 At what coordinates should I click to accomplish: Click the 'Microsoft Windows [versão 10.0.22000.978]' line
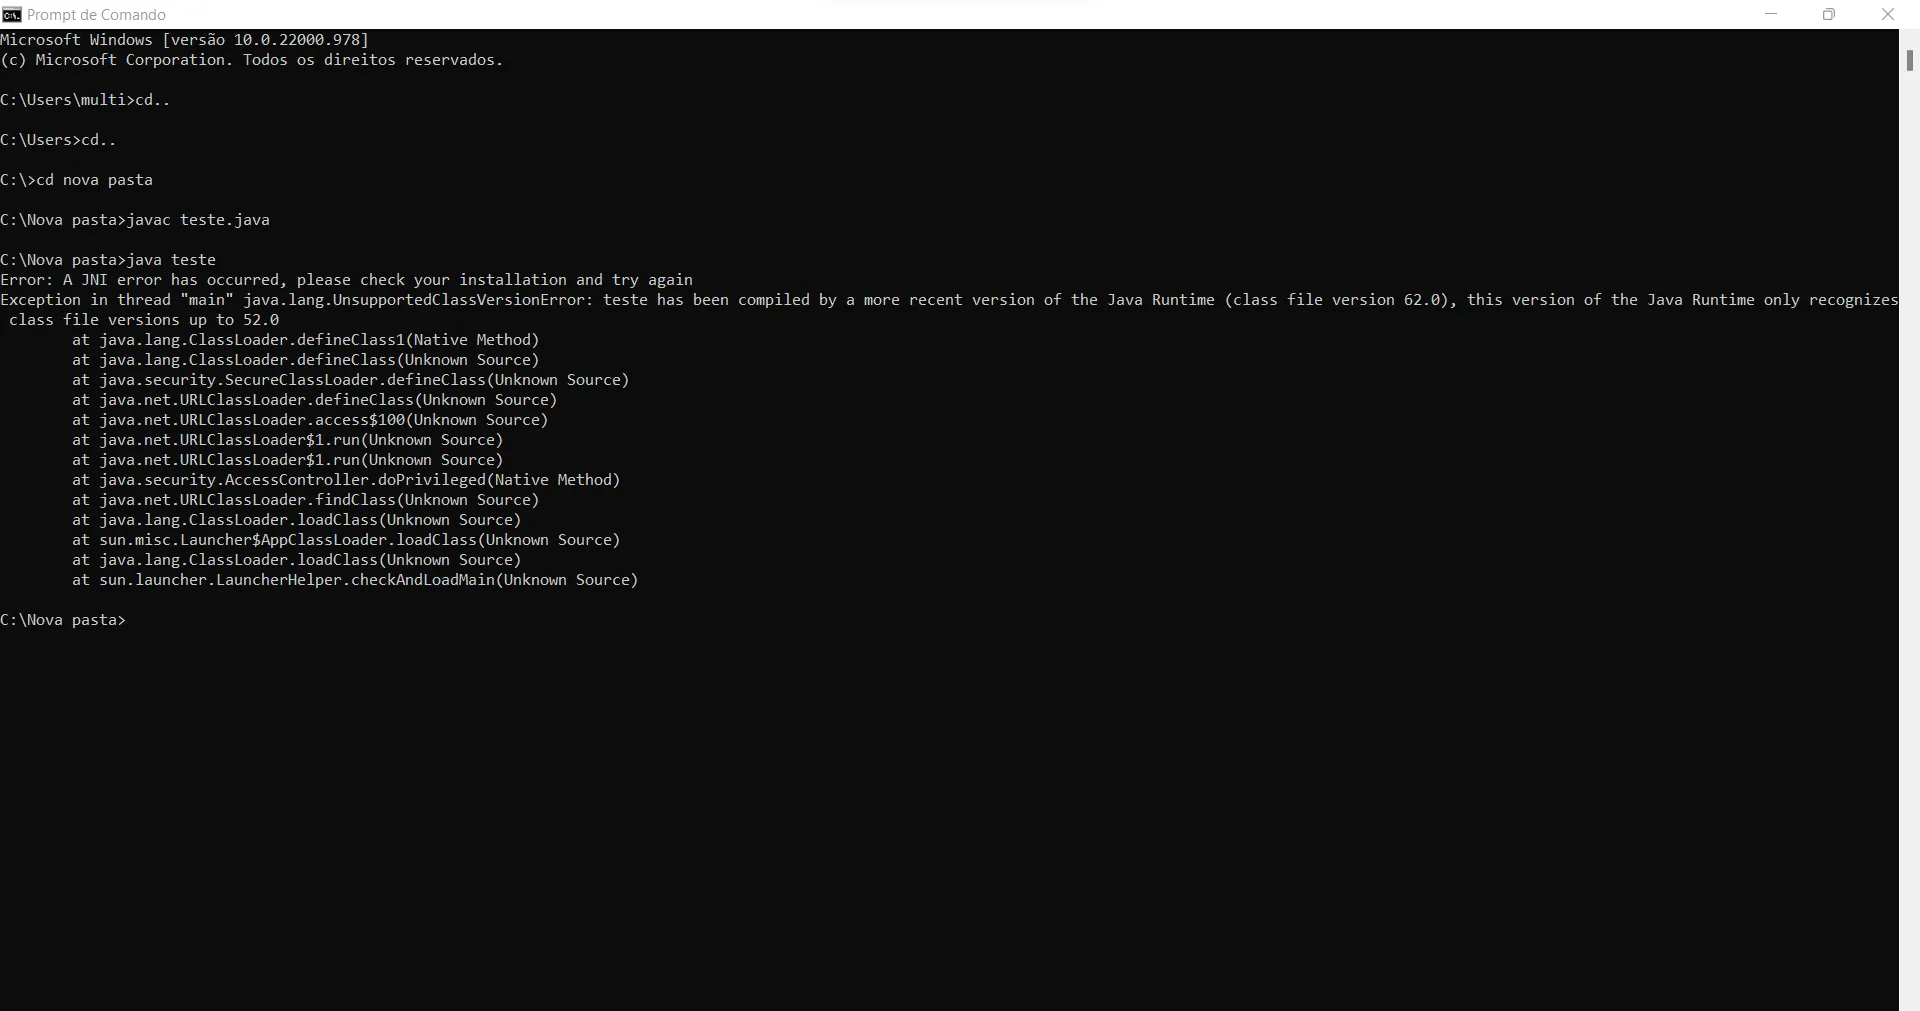click(185, 40)
